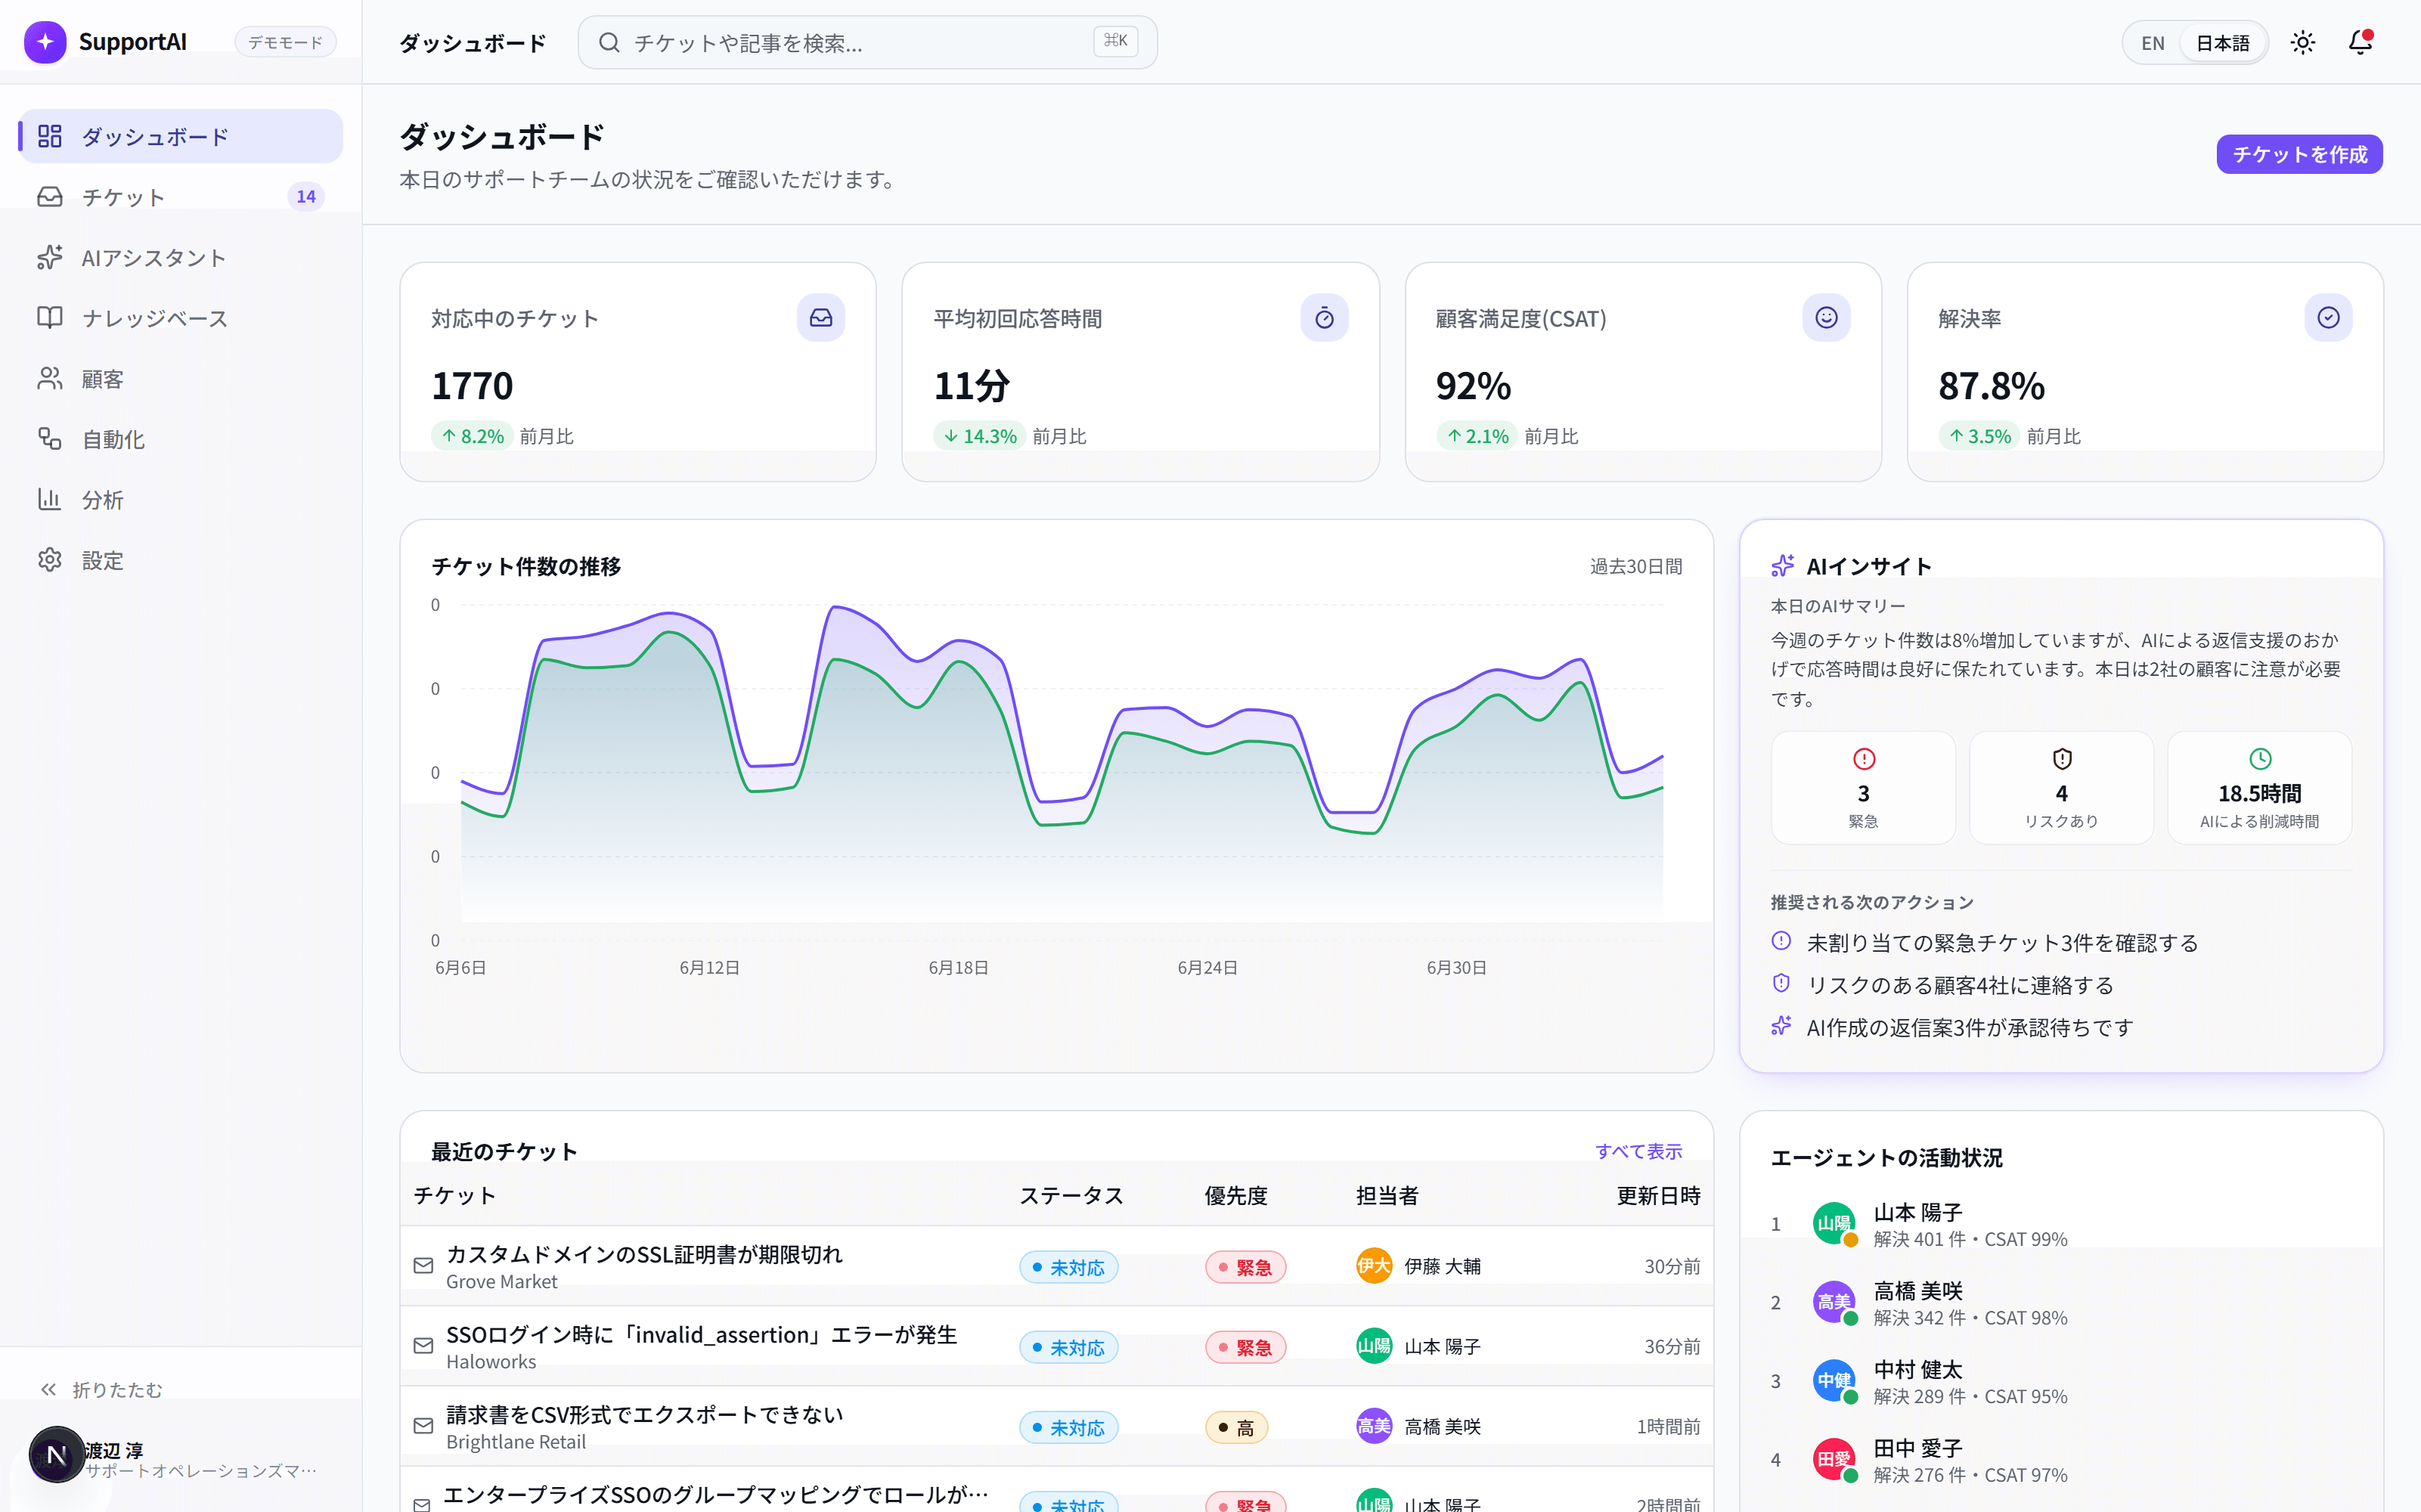This screenshot has width=2421, height=1512.
Task: Toggle the light/dark theme sun icon
Action: [2303, 42]
